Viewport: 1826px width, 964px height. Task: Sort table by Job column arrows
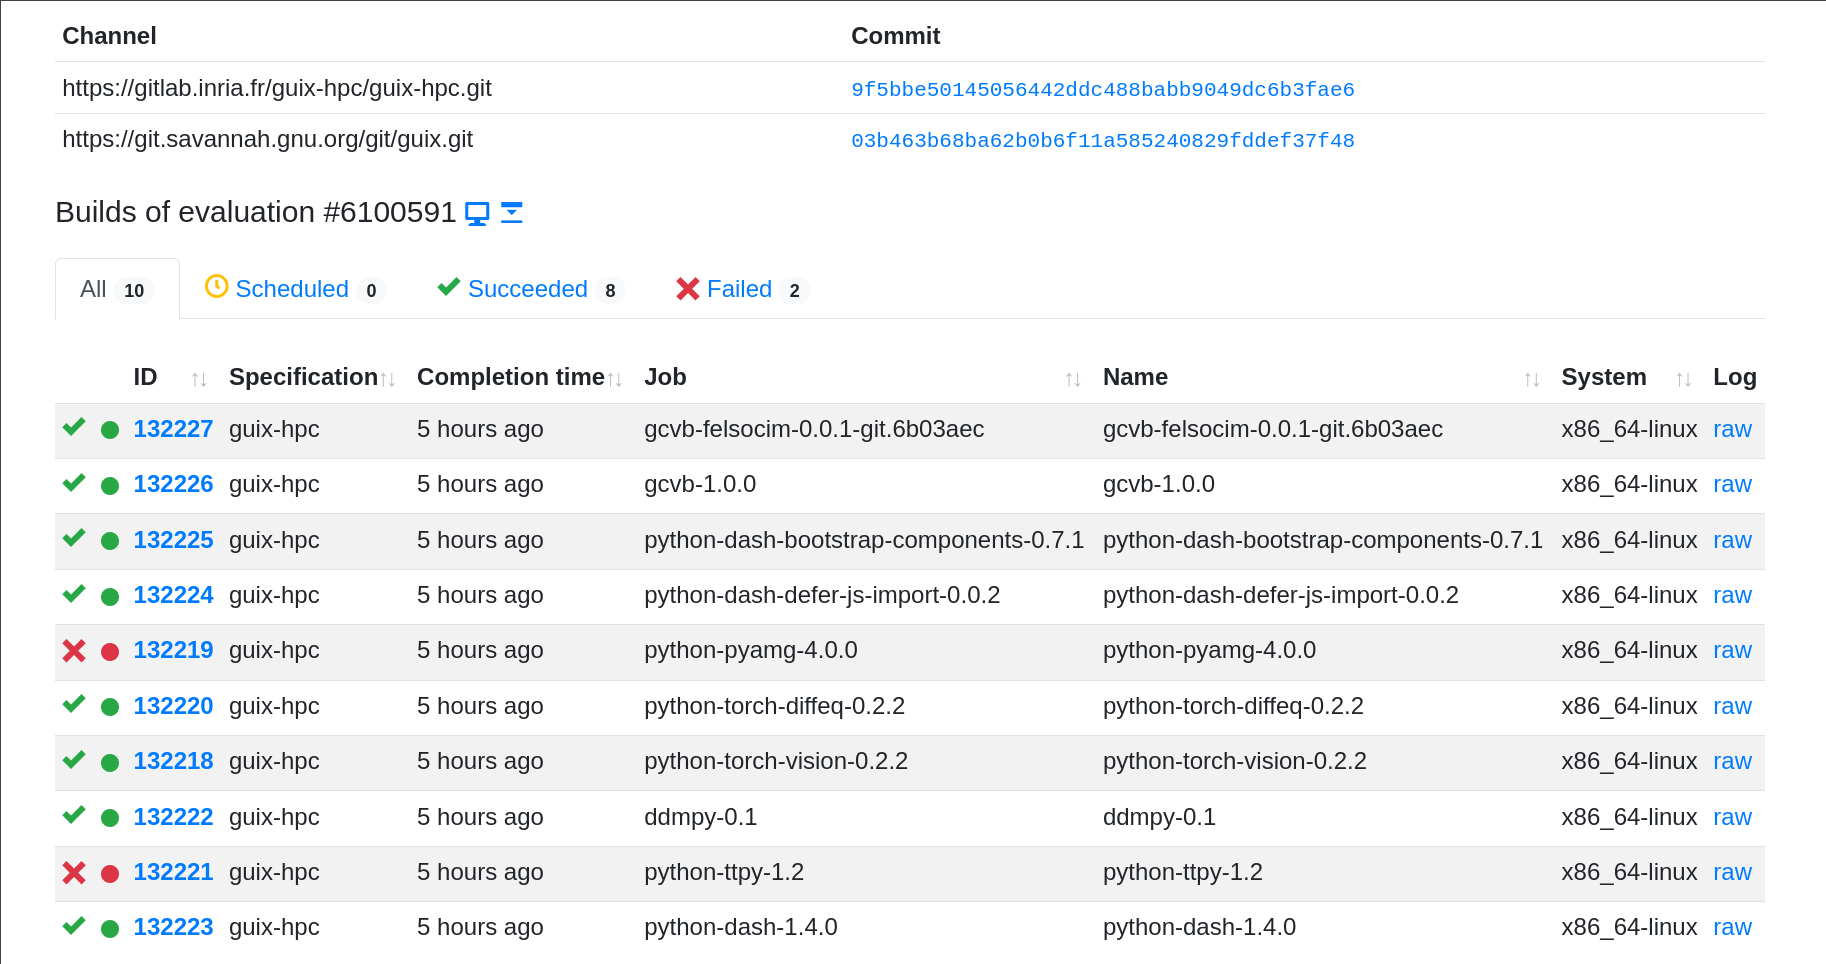(x=1073, y=379)
